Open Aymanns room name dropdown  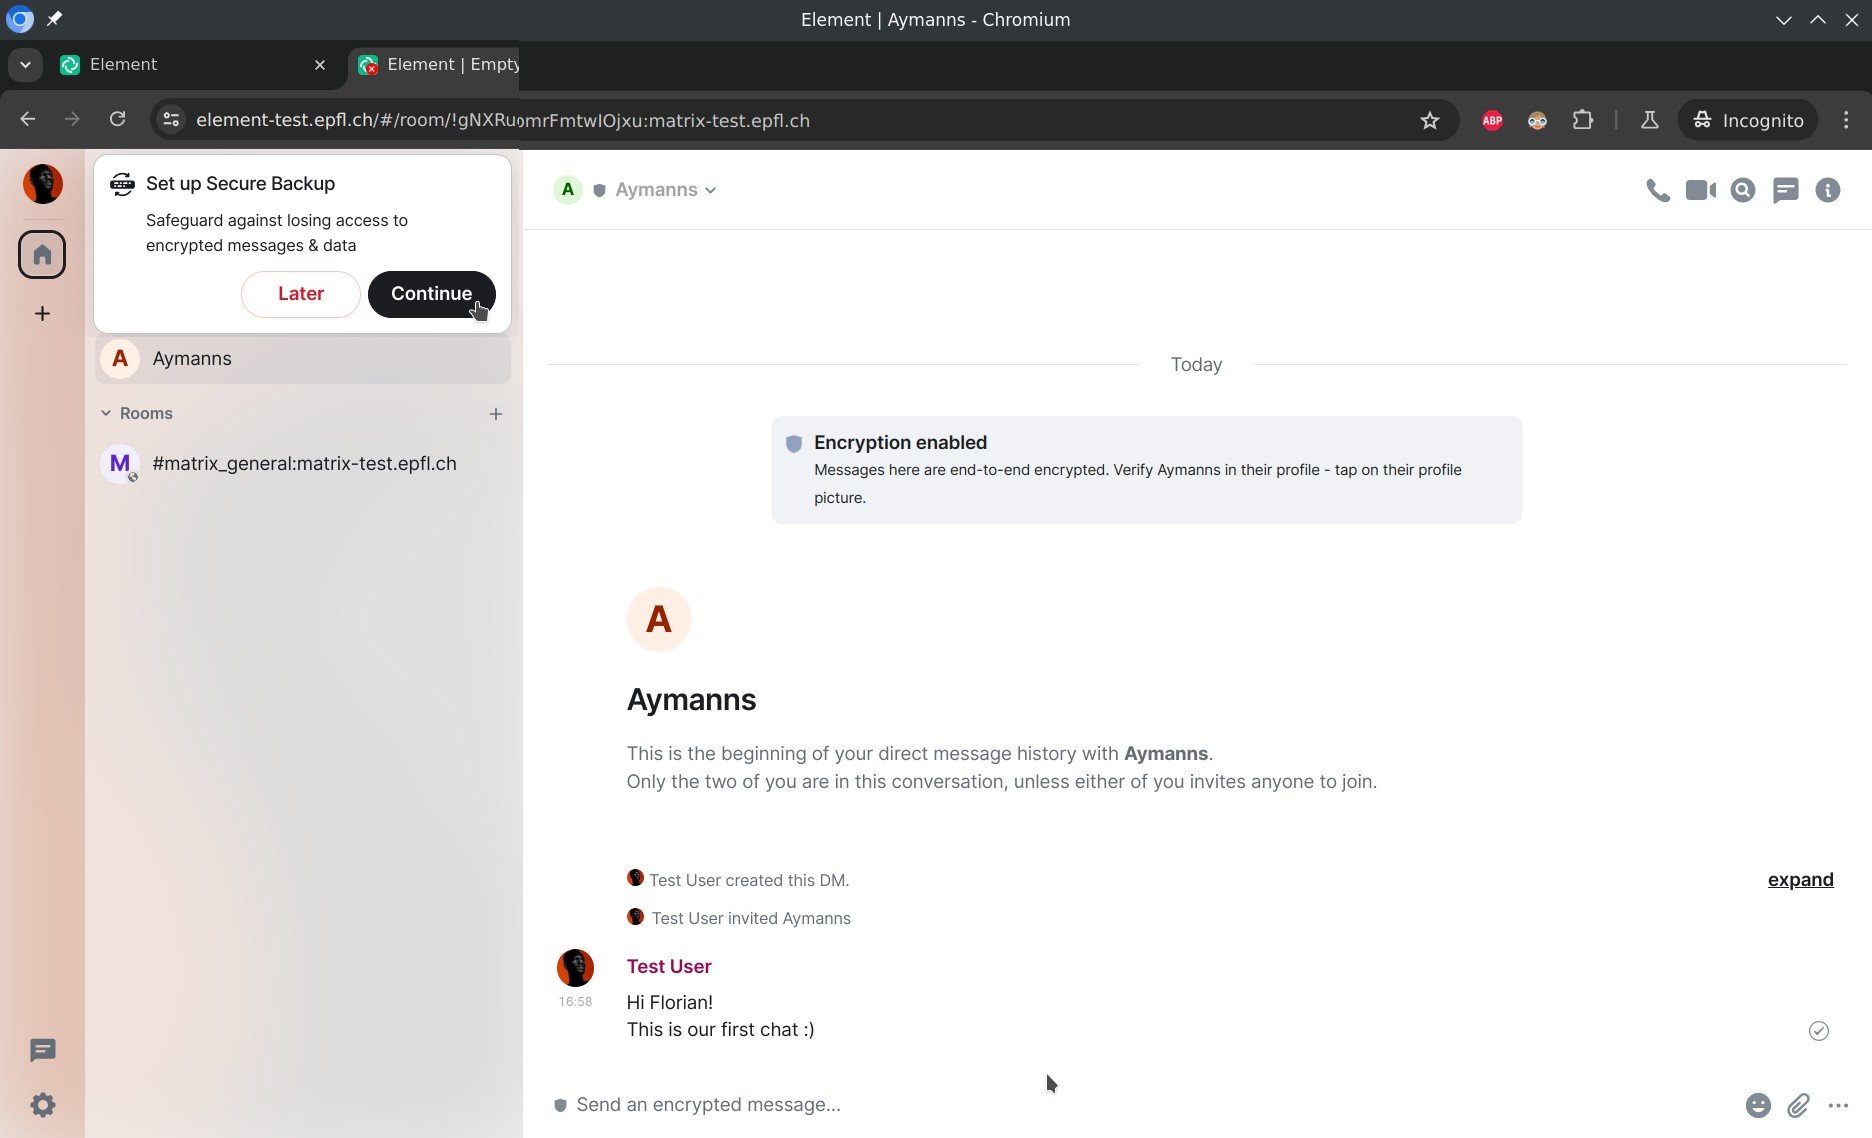[665, 190]
